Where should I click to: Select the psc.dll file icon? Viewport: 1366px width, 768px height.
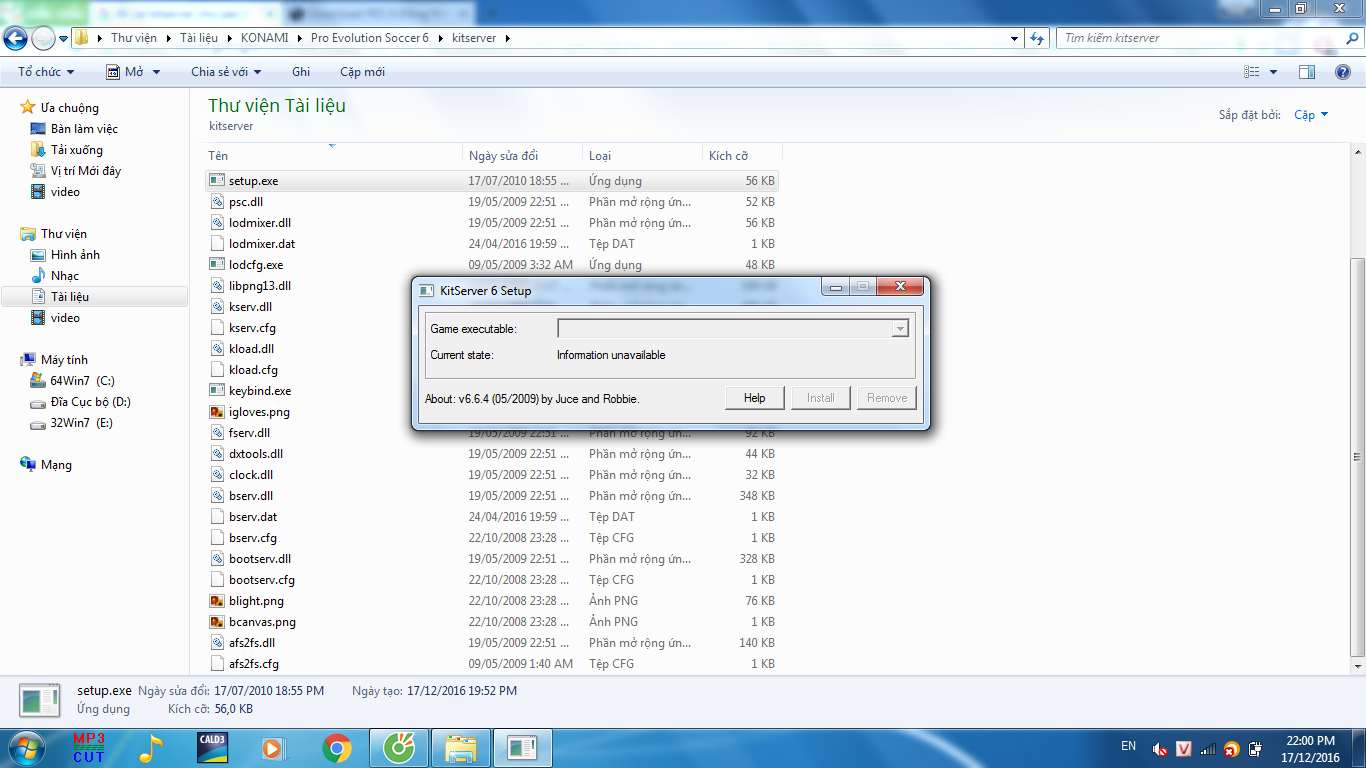pyautogui.click(x=217, y=202)
